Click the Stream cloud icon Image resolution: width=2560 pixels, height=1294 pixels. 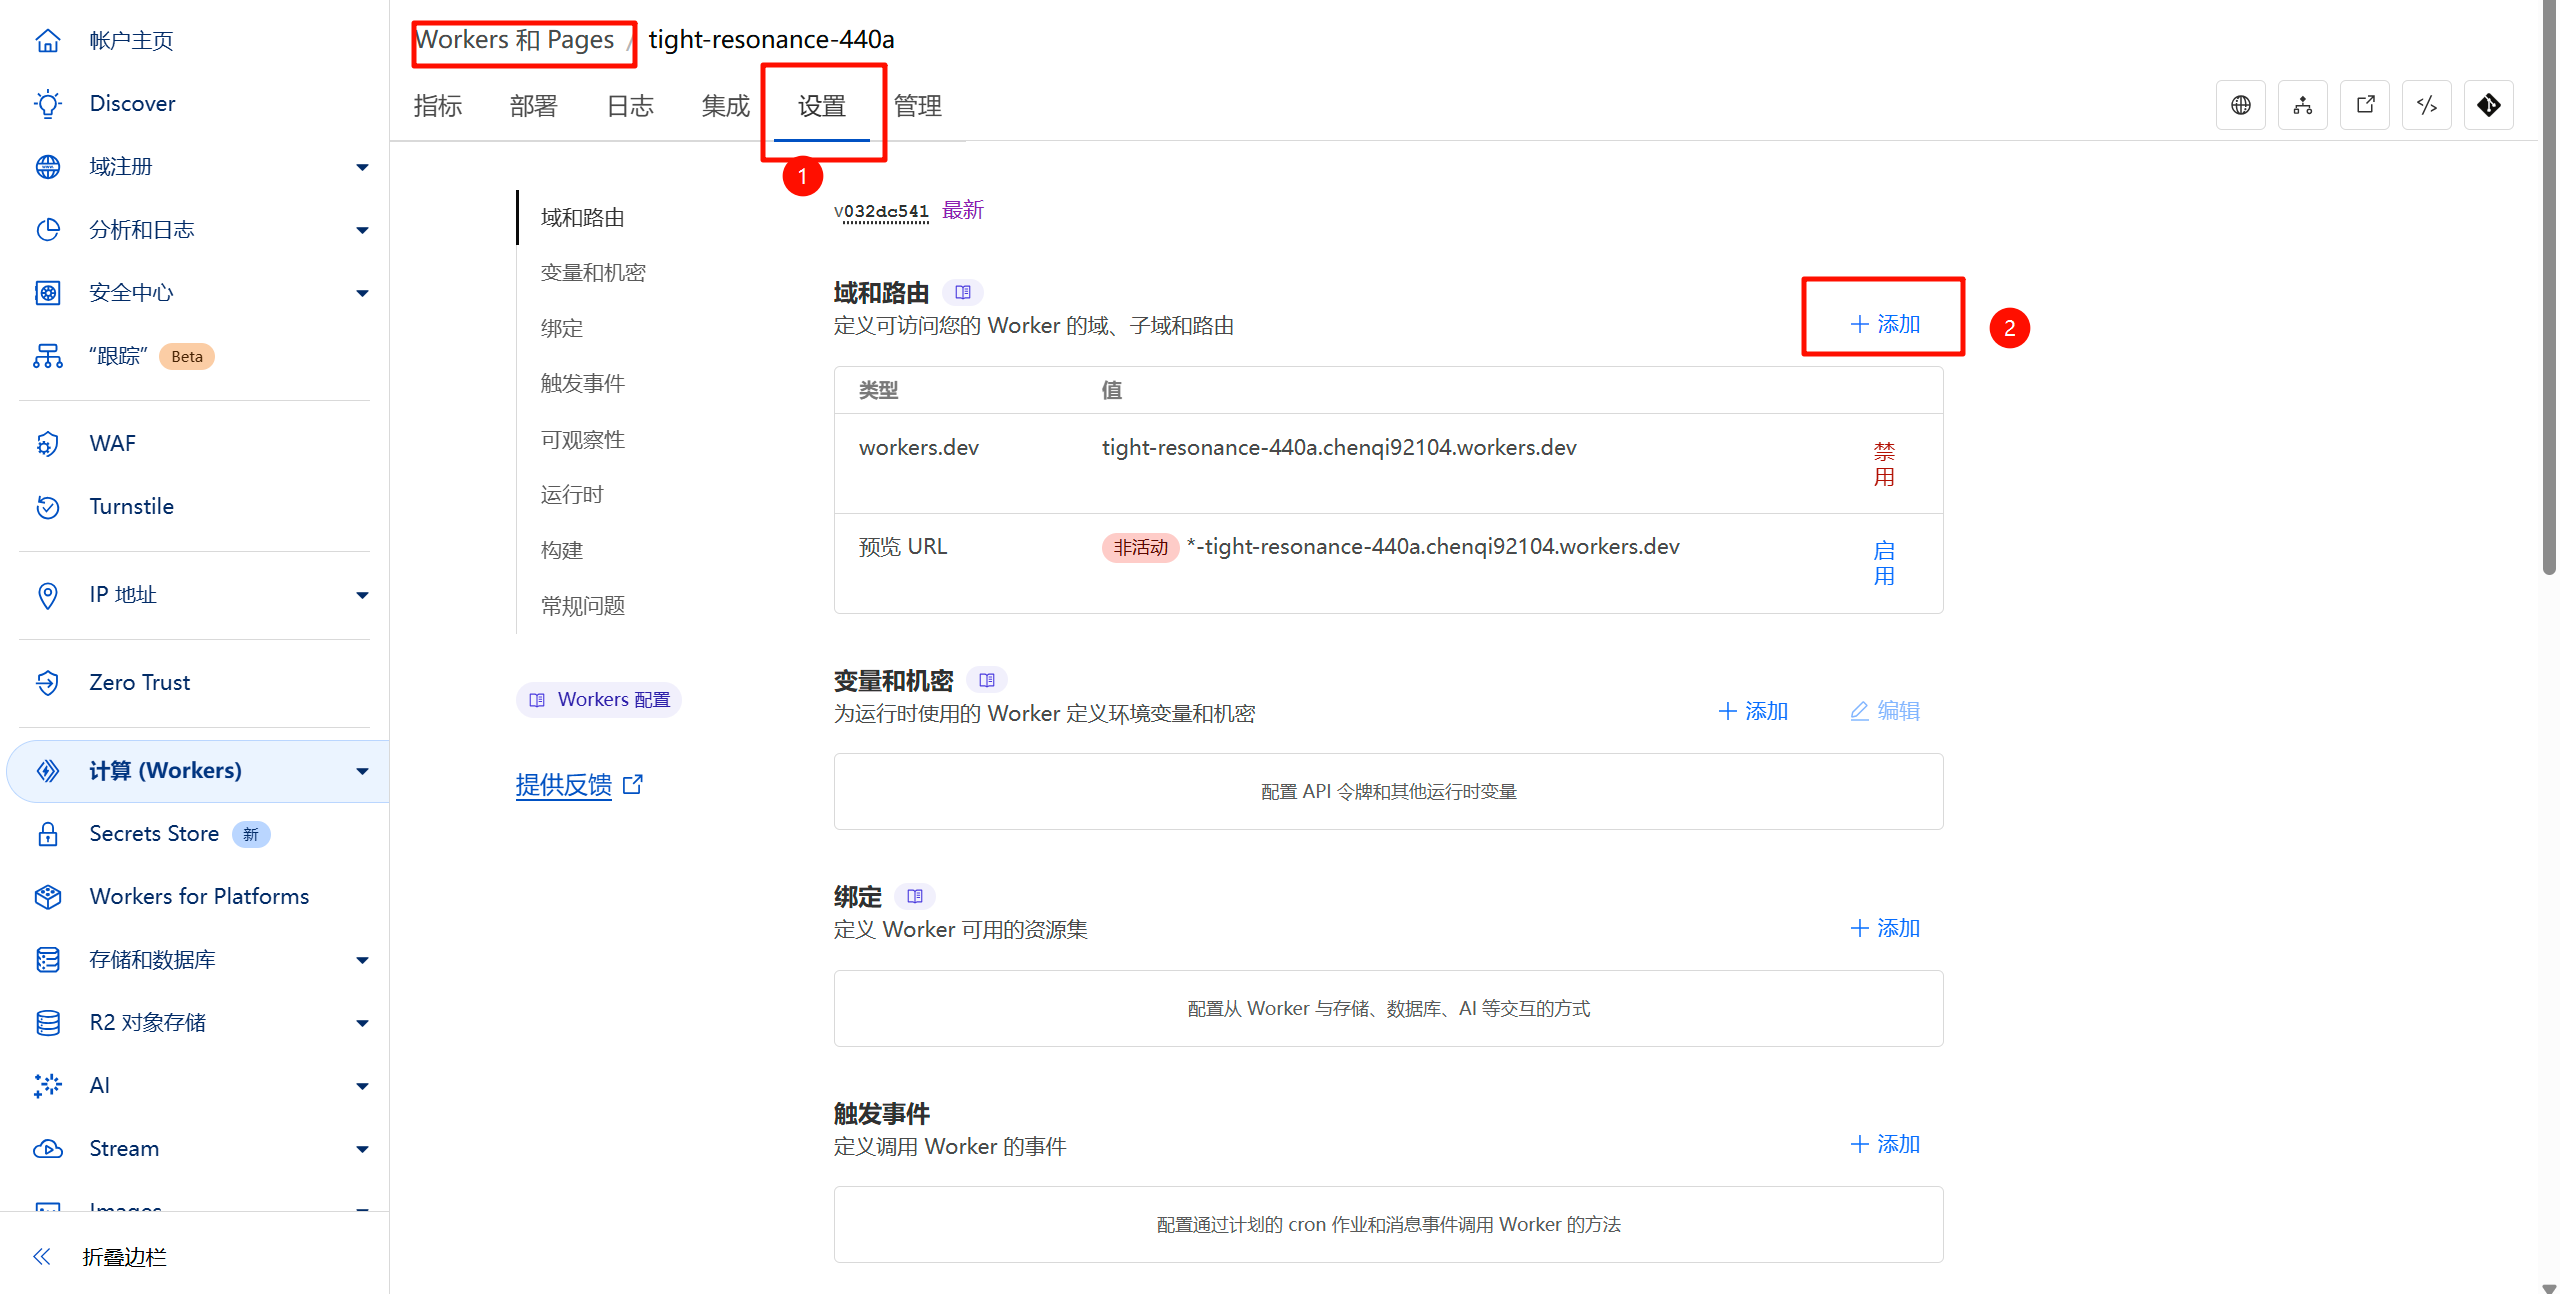click(48, 1149)
